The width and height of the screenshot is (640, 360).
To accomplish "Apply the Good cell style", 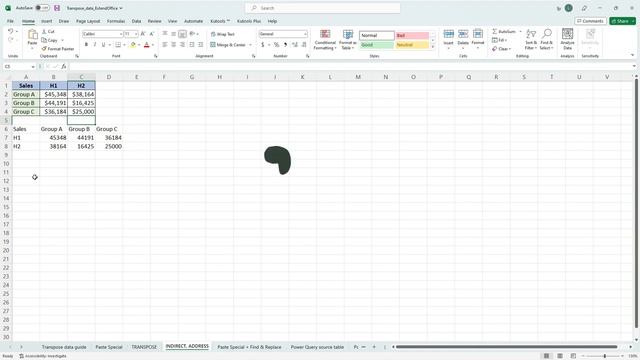I will click(376, 45).
